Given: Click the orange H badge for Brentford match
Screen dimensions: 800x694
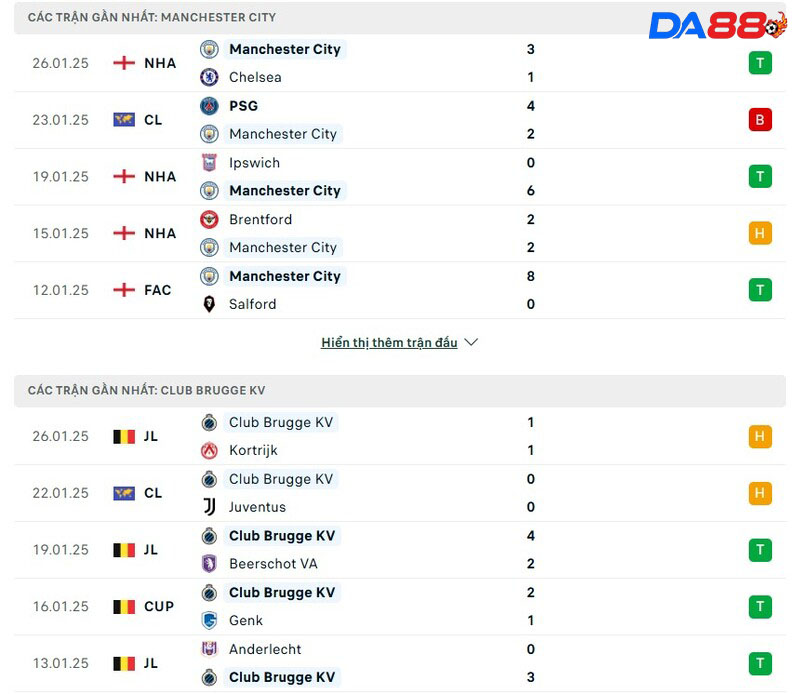Looking at the screenshot, I should (760, 233).
